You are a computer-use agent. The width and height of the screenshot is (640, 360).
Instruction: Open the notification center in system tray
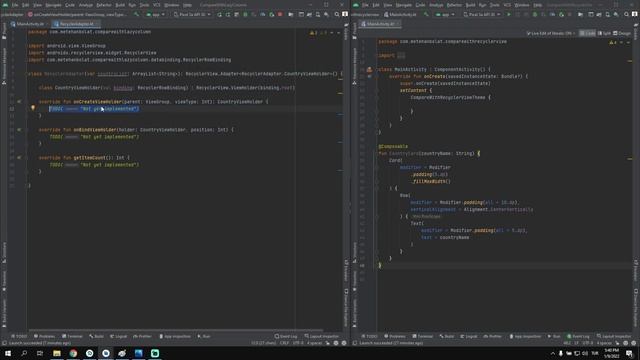(629, 353)
